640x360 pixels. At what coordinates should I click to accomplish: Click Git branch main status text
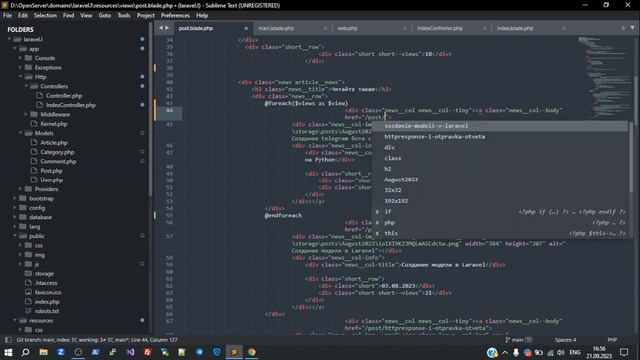coord(97,340)
